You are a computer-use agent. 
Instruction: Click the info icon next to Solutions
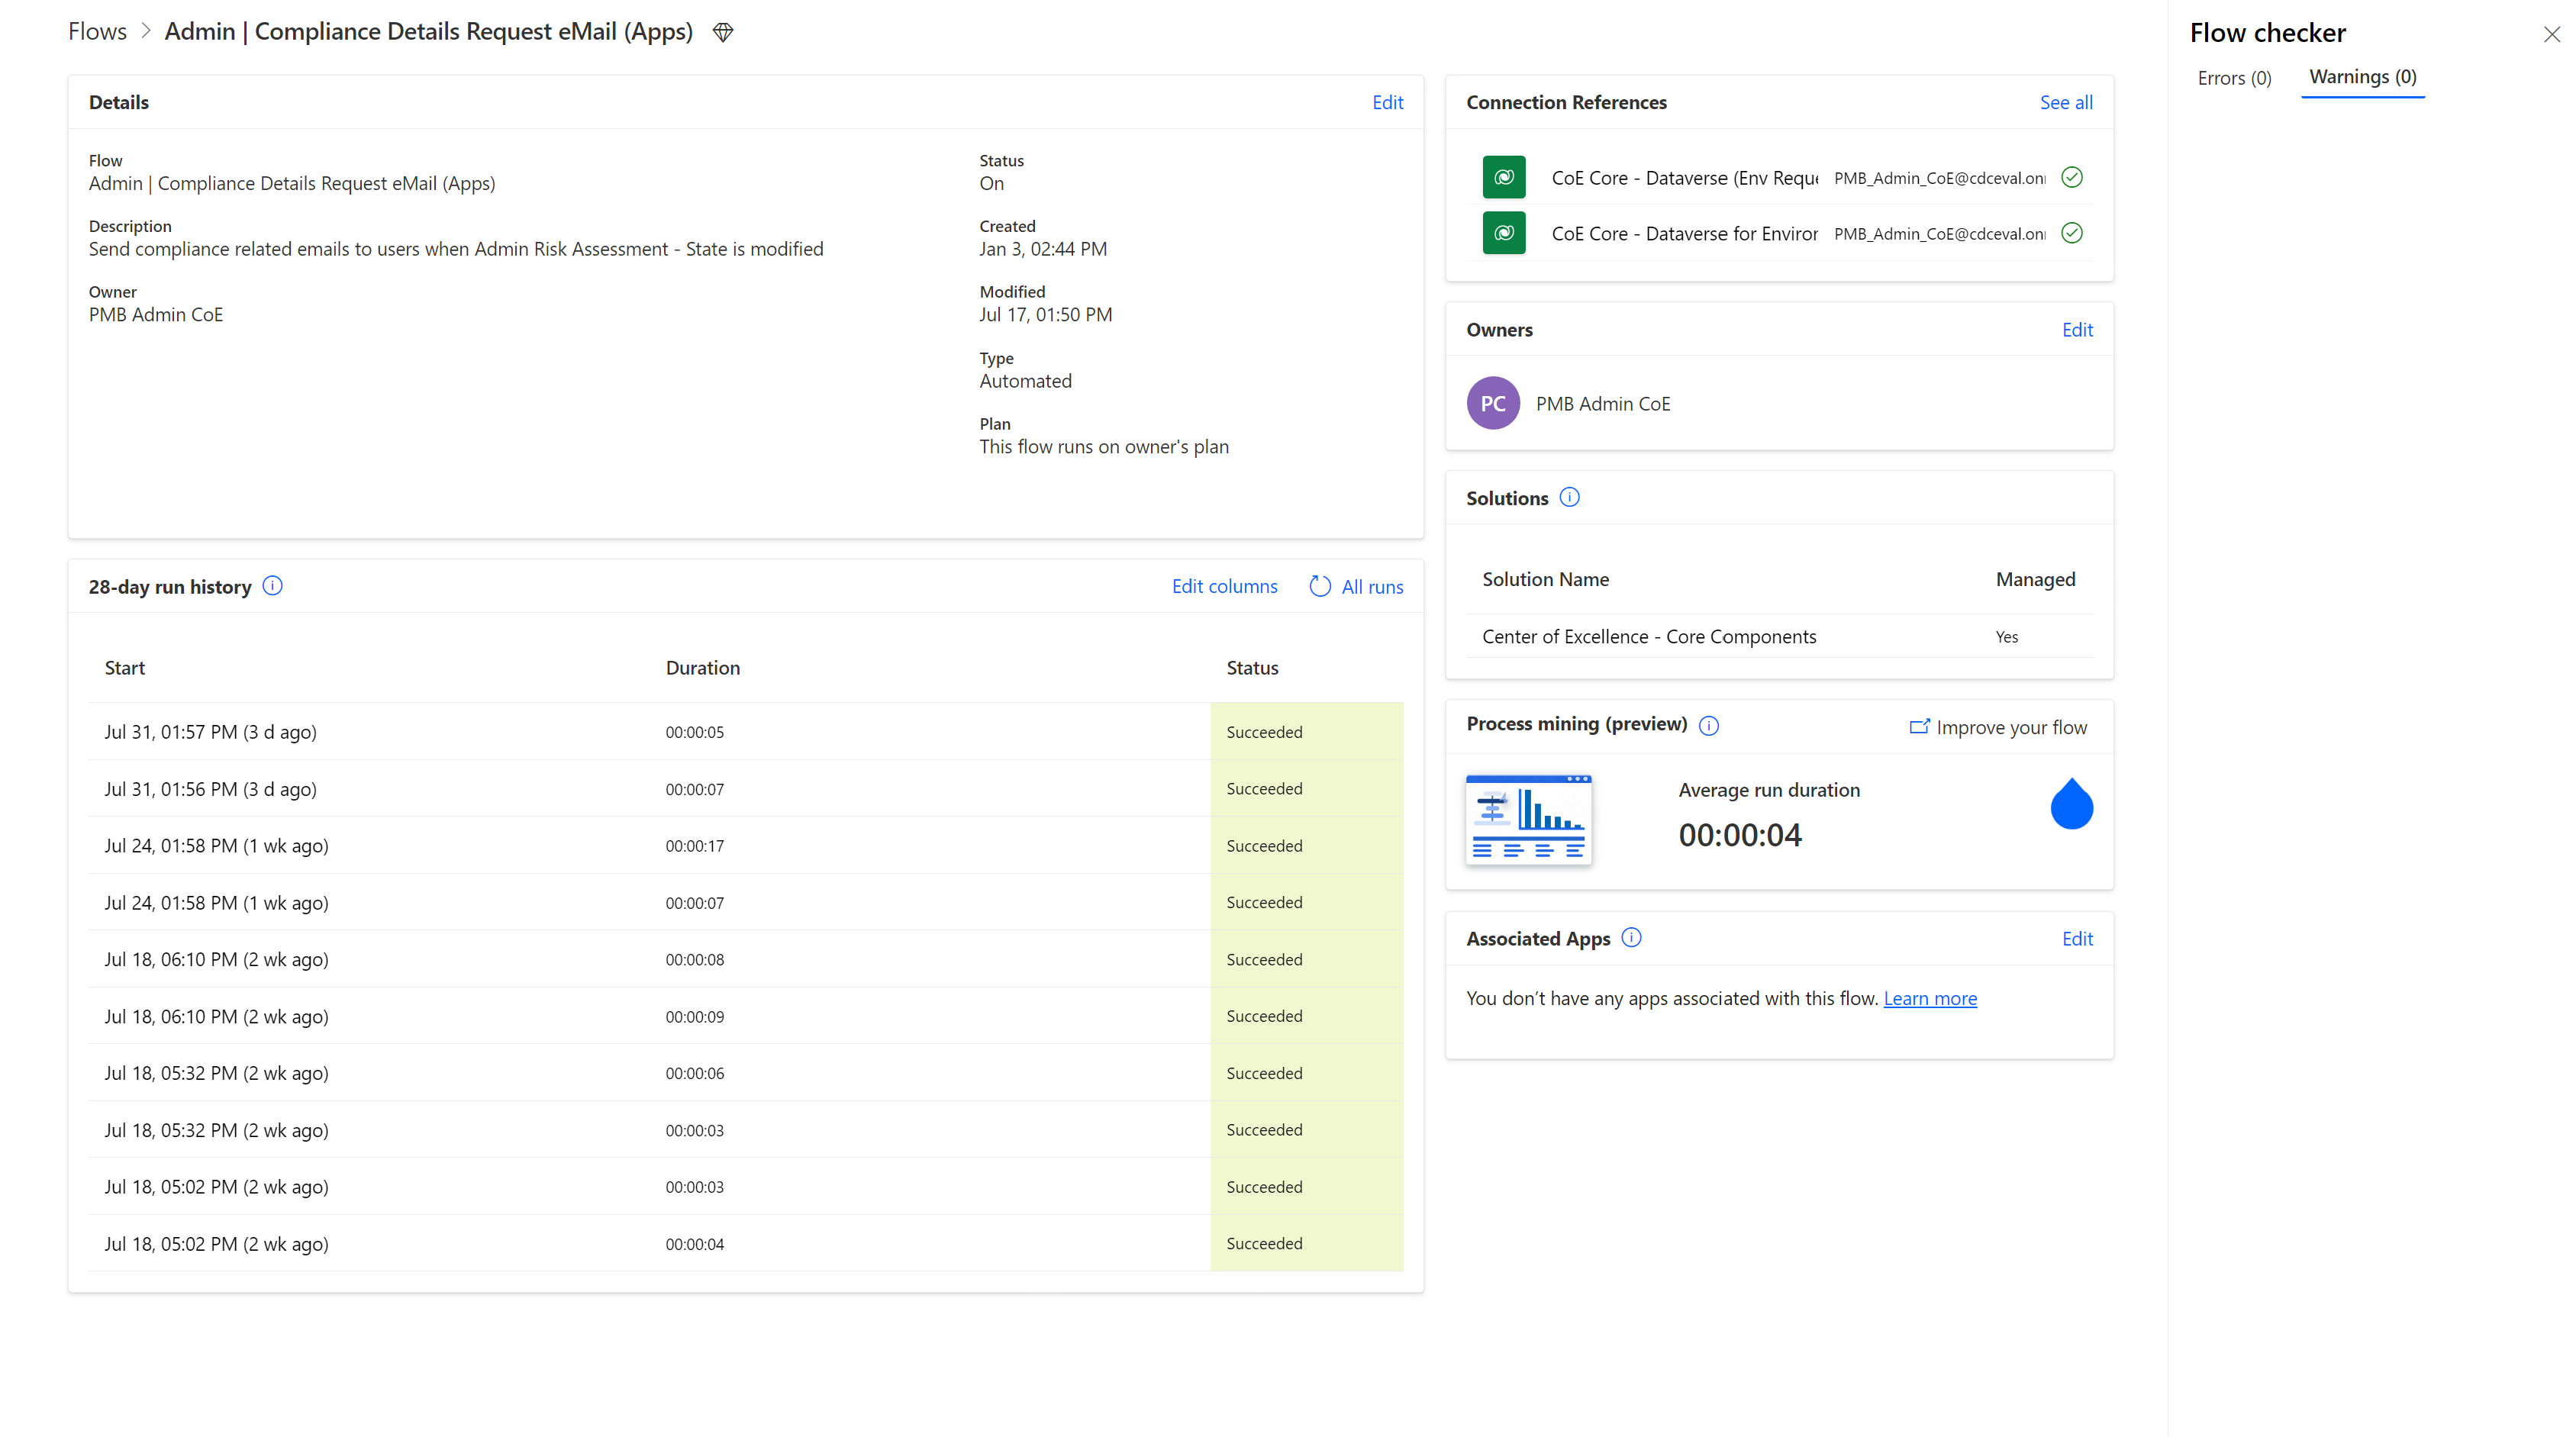click(1569, 496)
